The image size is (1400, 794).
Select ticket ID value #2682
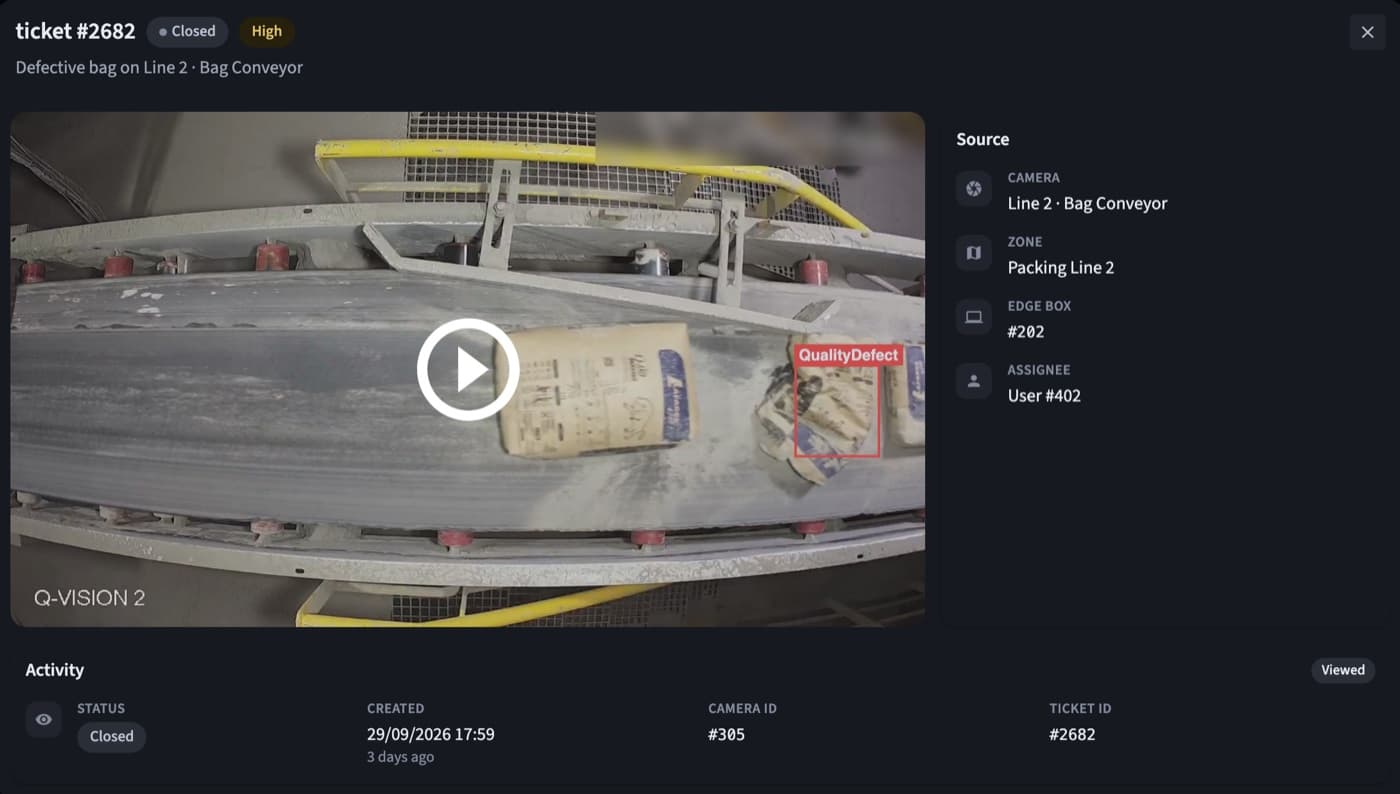coord(1072,734)
